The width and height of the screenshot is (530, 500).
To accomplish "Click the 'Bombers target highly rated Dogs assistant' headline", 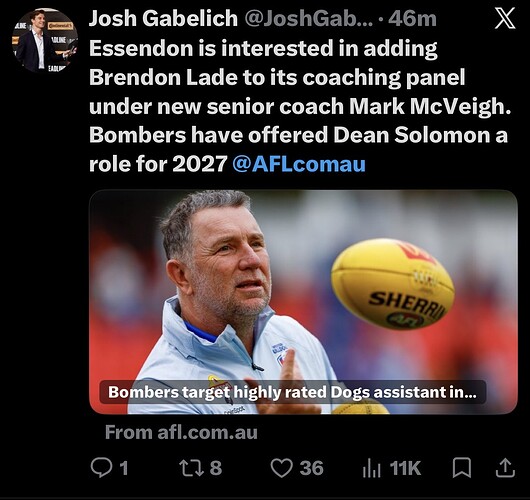I will pyautogui.click(x=292, y=392).
